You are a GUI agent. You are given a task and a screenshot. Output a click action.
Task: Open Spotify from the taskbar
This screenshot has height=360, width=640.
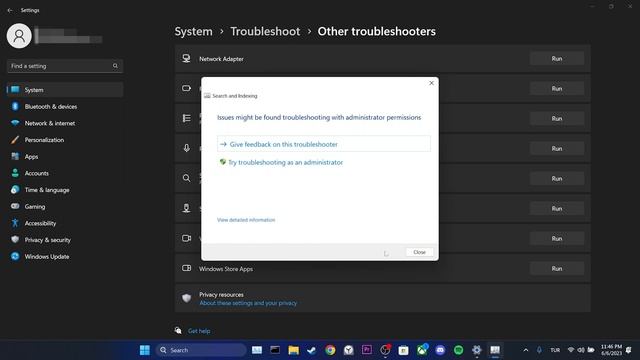point(458,350)
